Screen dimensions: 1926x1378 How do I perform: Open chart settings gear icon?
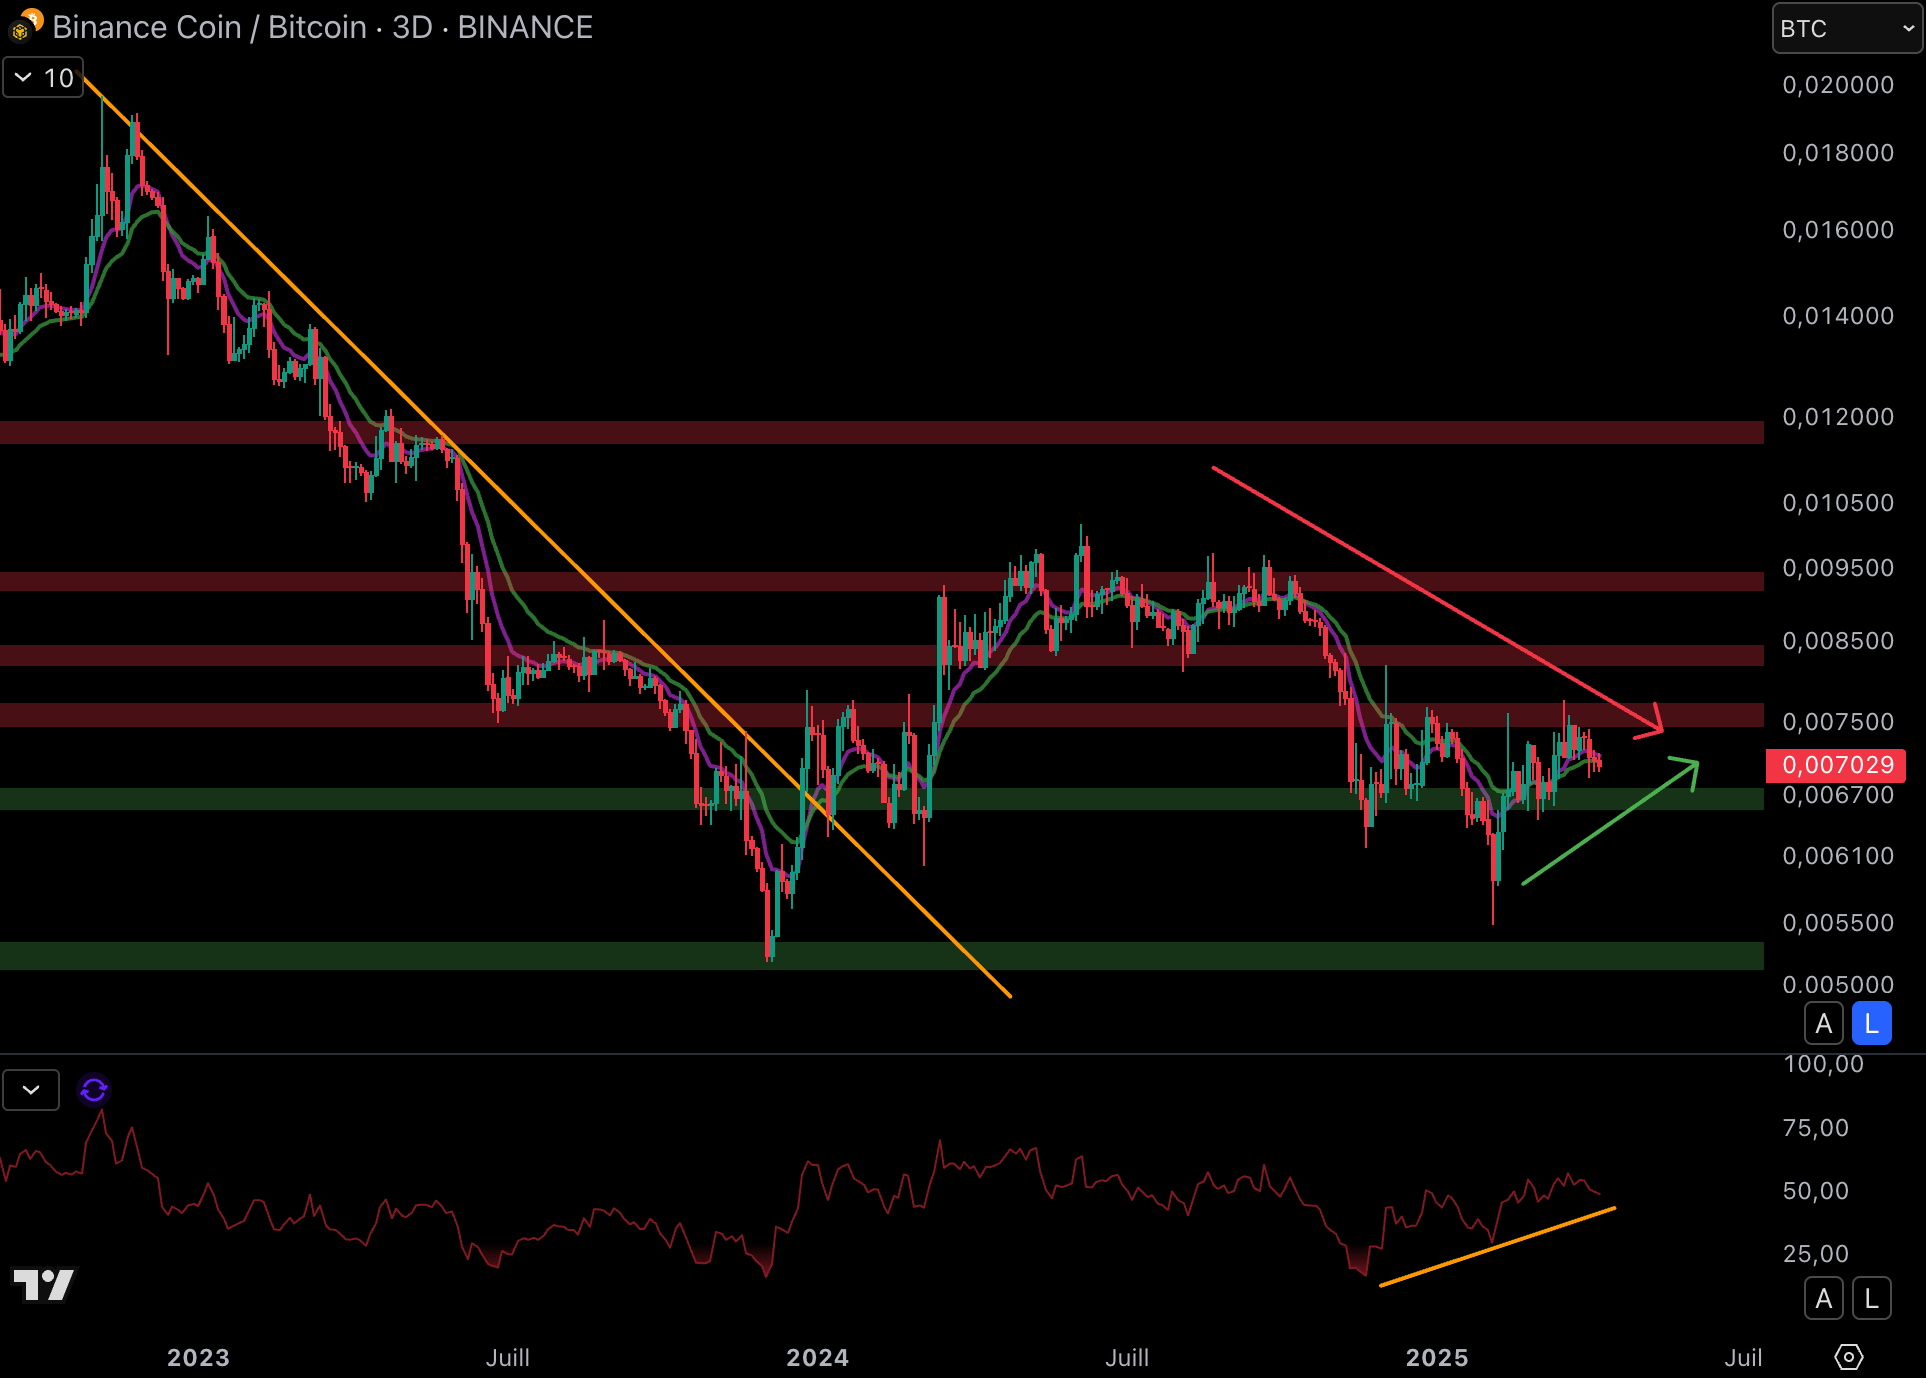1848,1357
